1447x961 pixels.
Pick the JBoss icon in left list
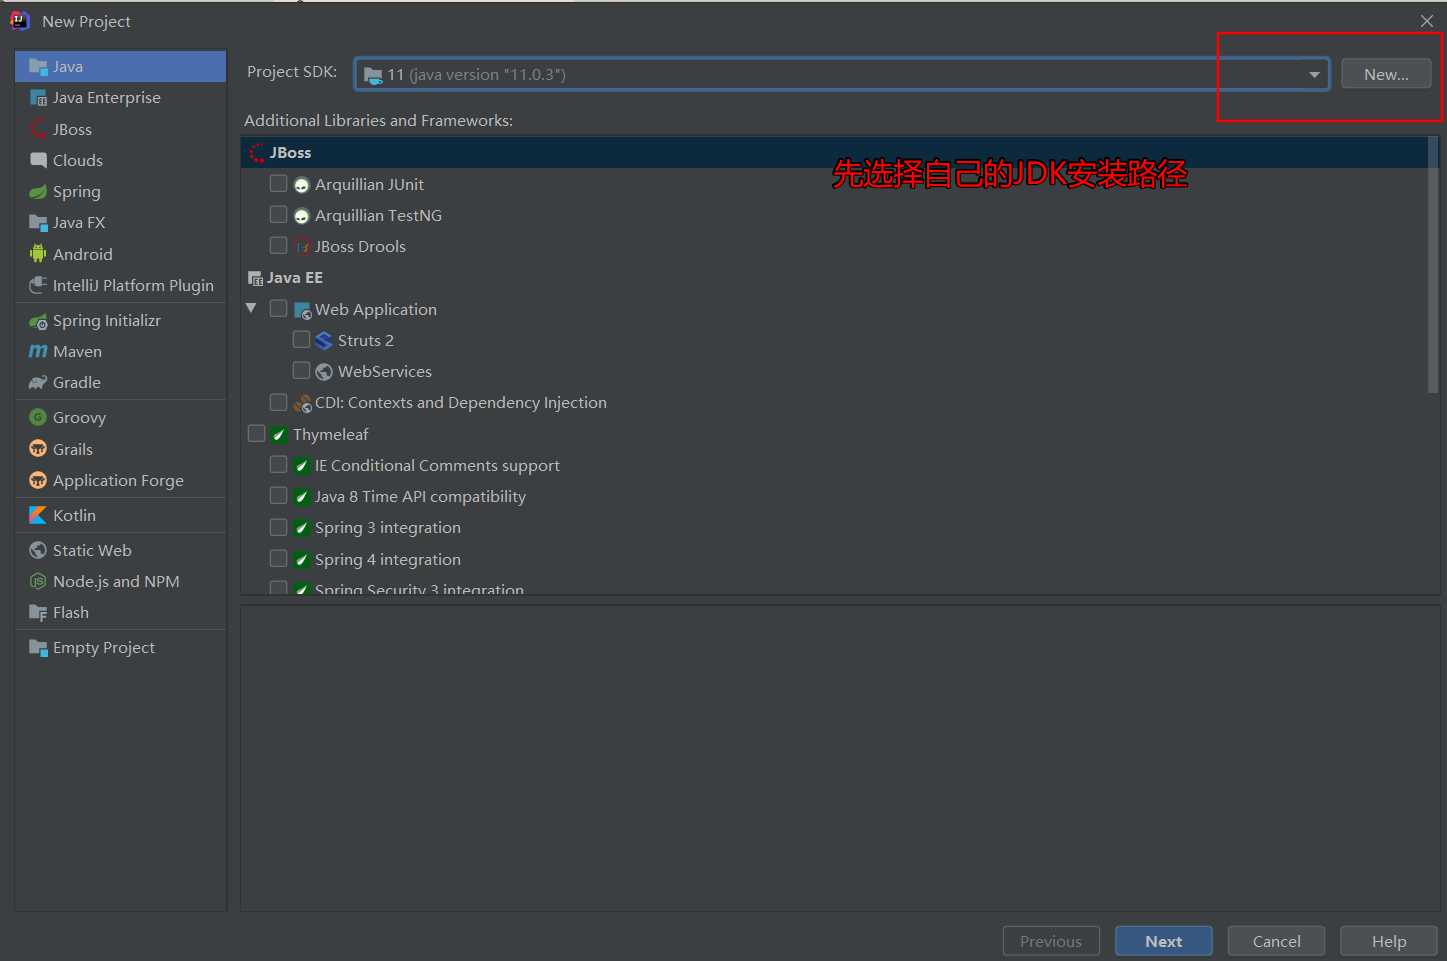[39, 130]
